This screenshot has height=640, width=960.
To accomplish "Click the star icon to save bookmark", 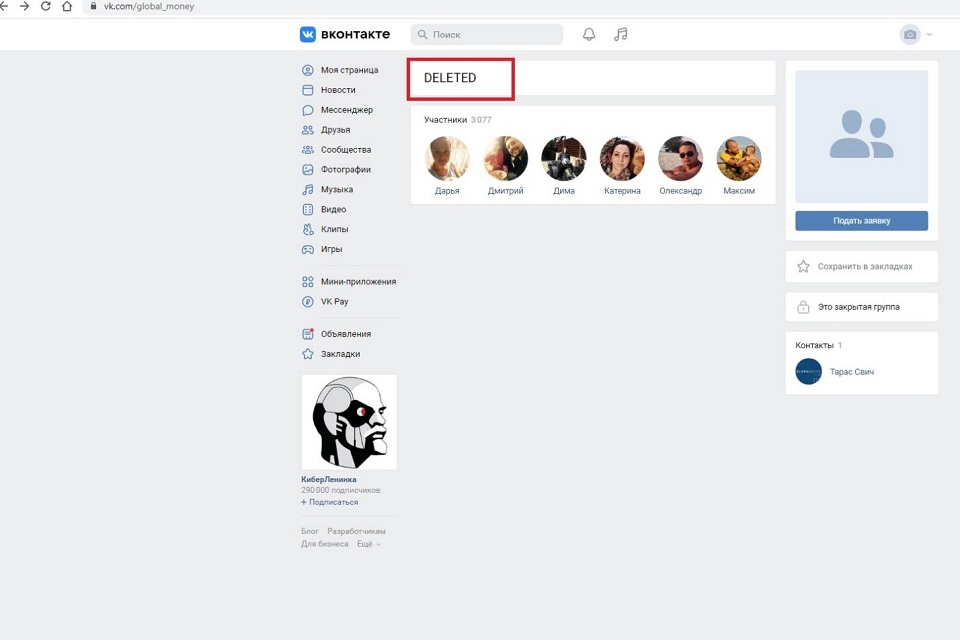I will (x=803, y=267).
